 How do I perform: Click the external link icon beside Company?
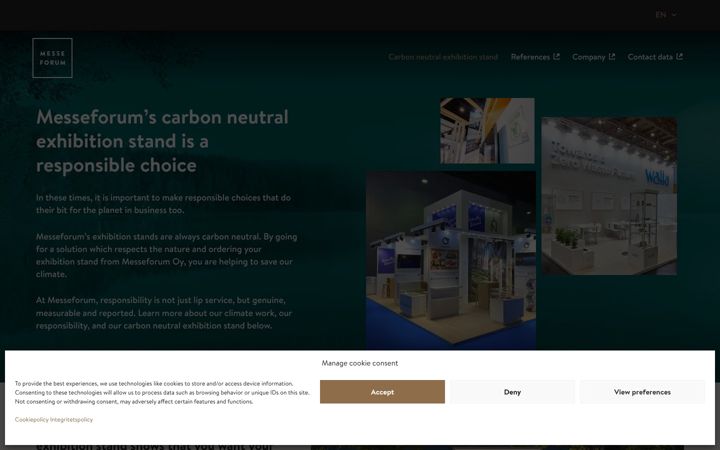(612, 56)
